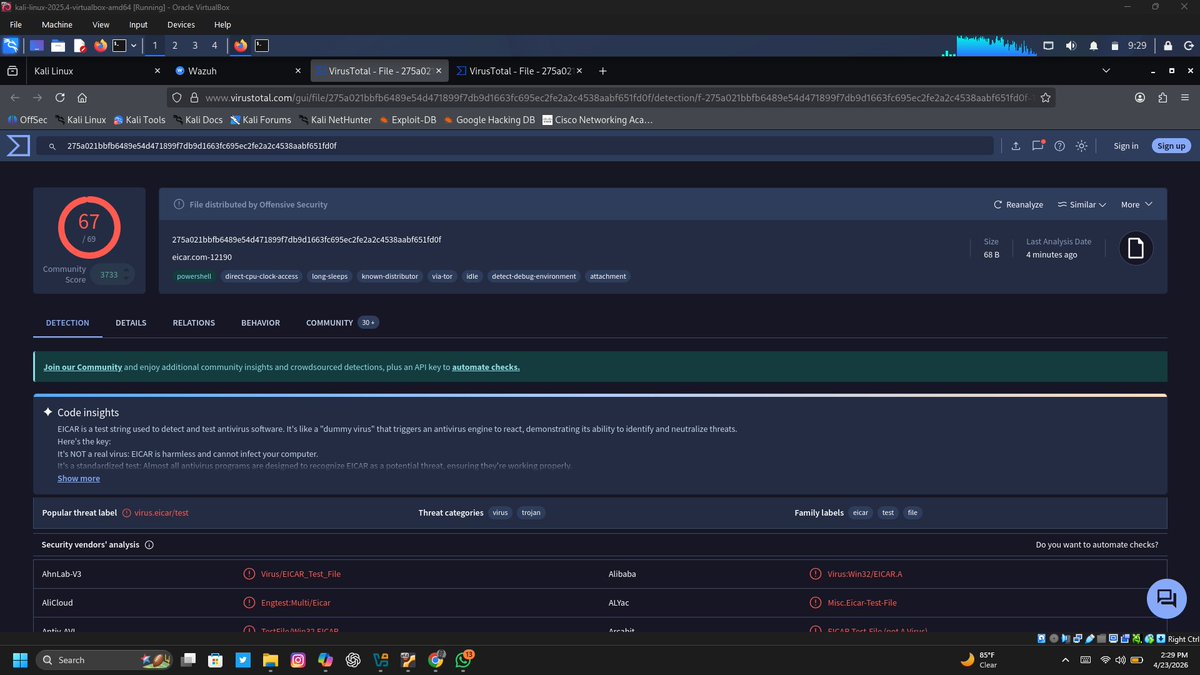Click the Join our Community link

[83, 367]
